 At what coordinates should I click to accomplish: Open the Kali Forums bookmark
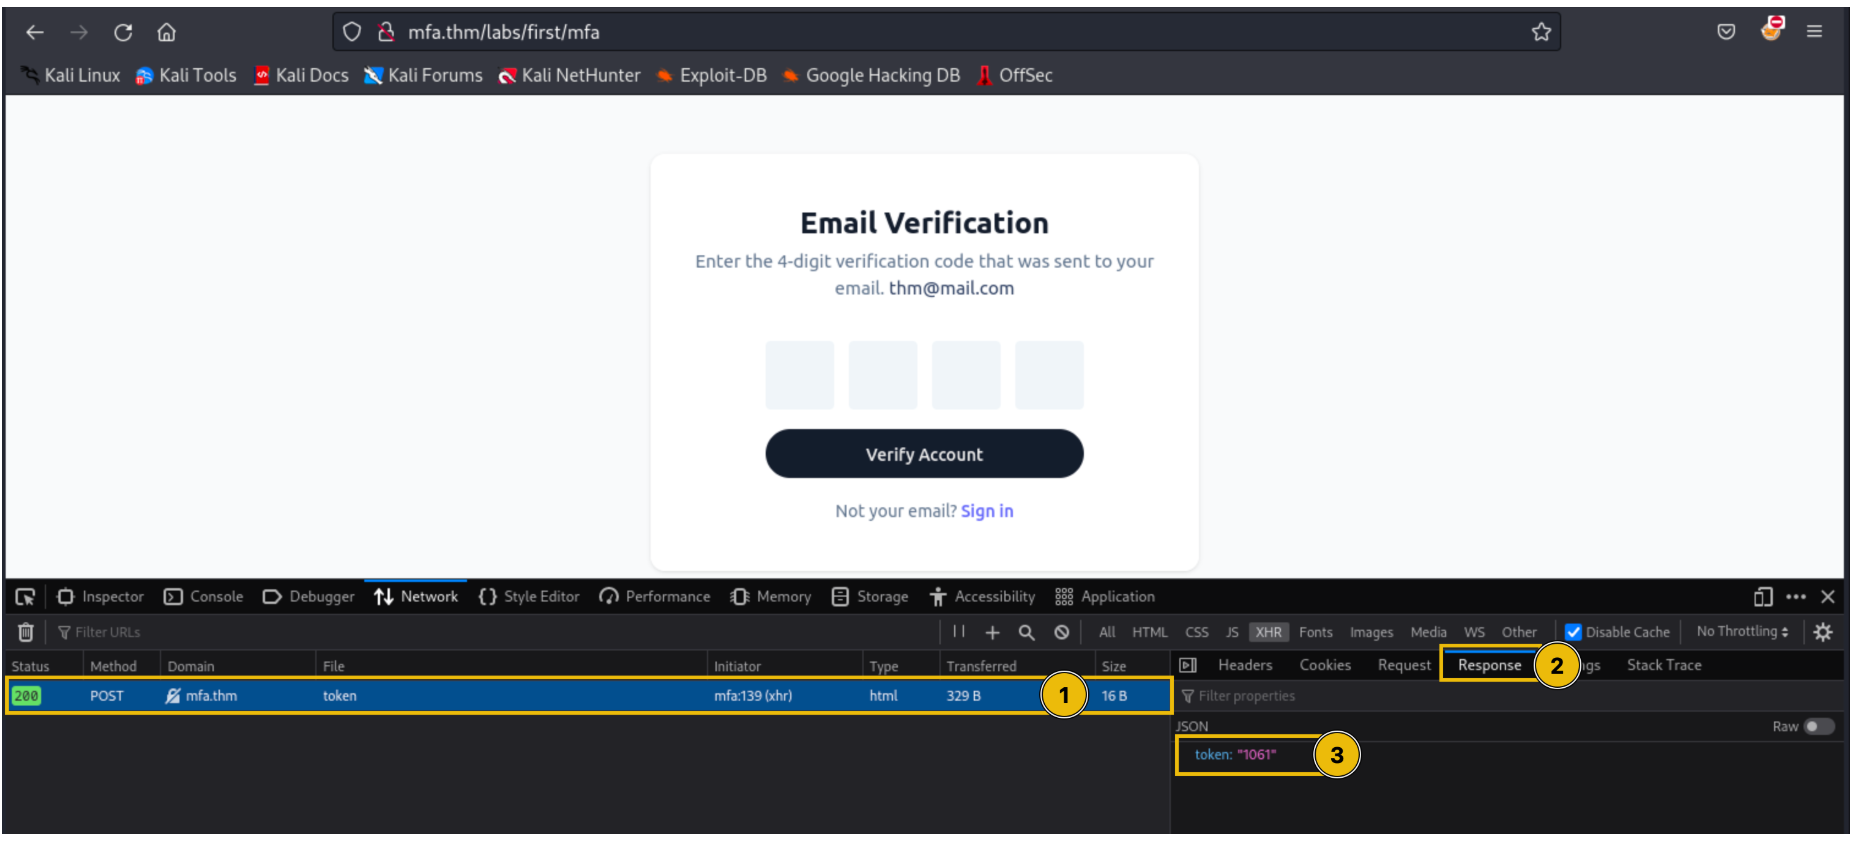point(423,75)
